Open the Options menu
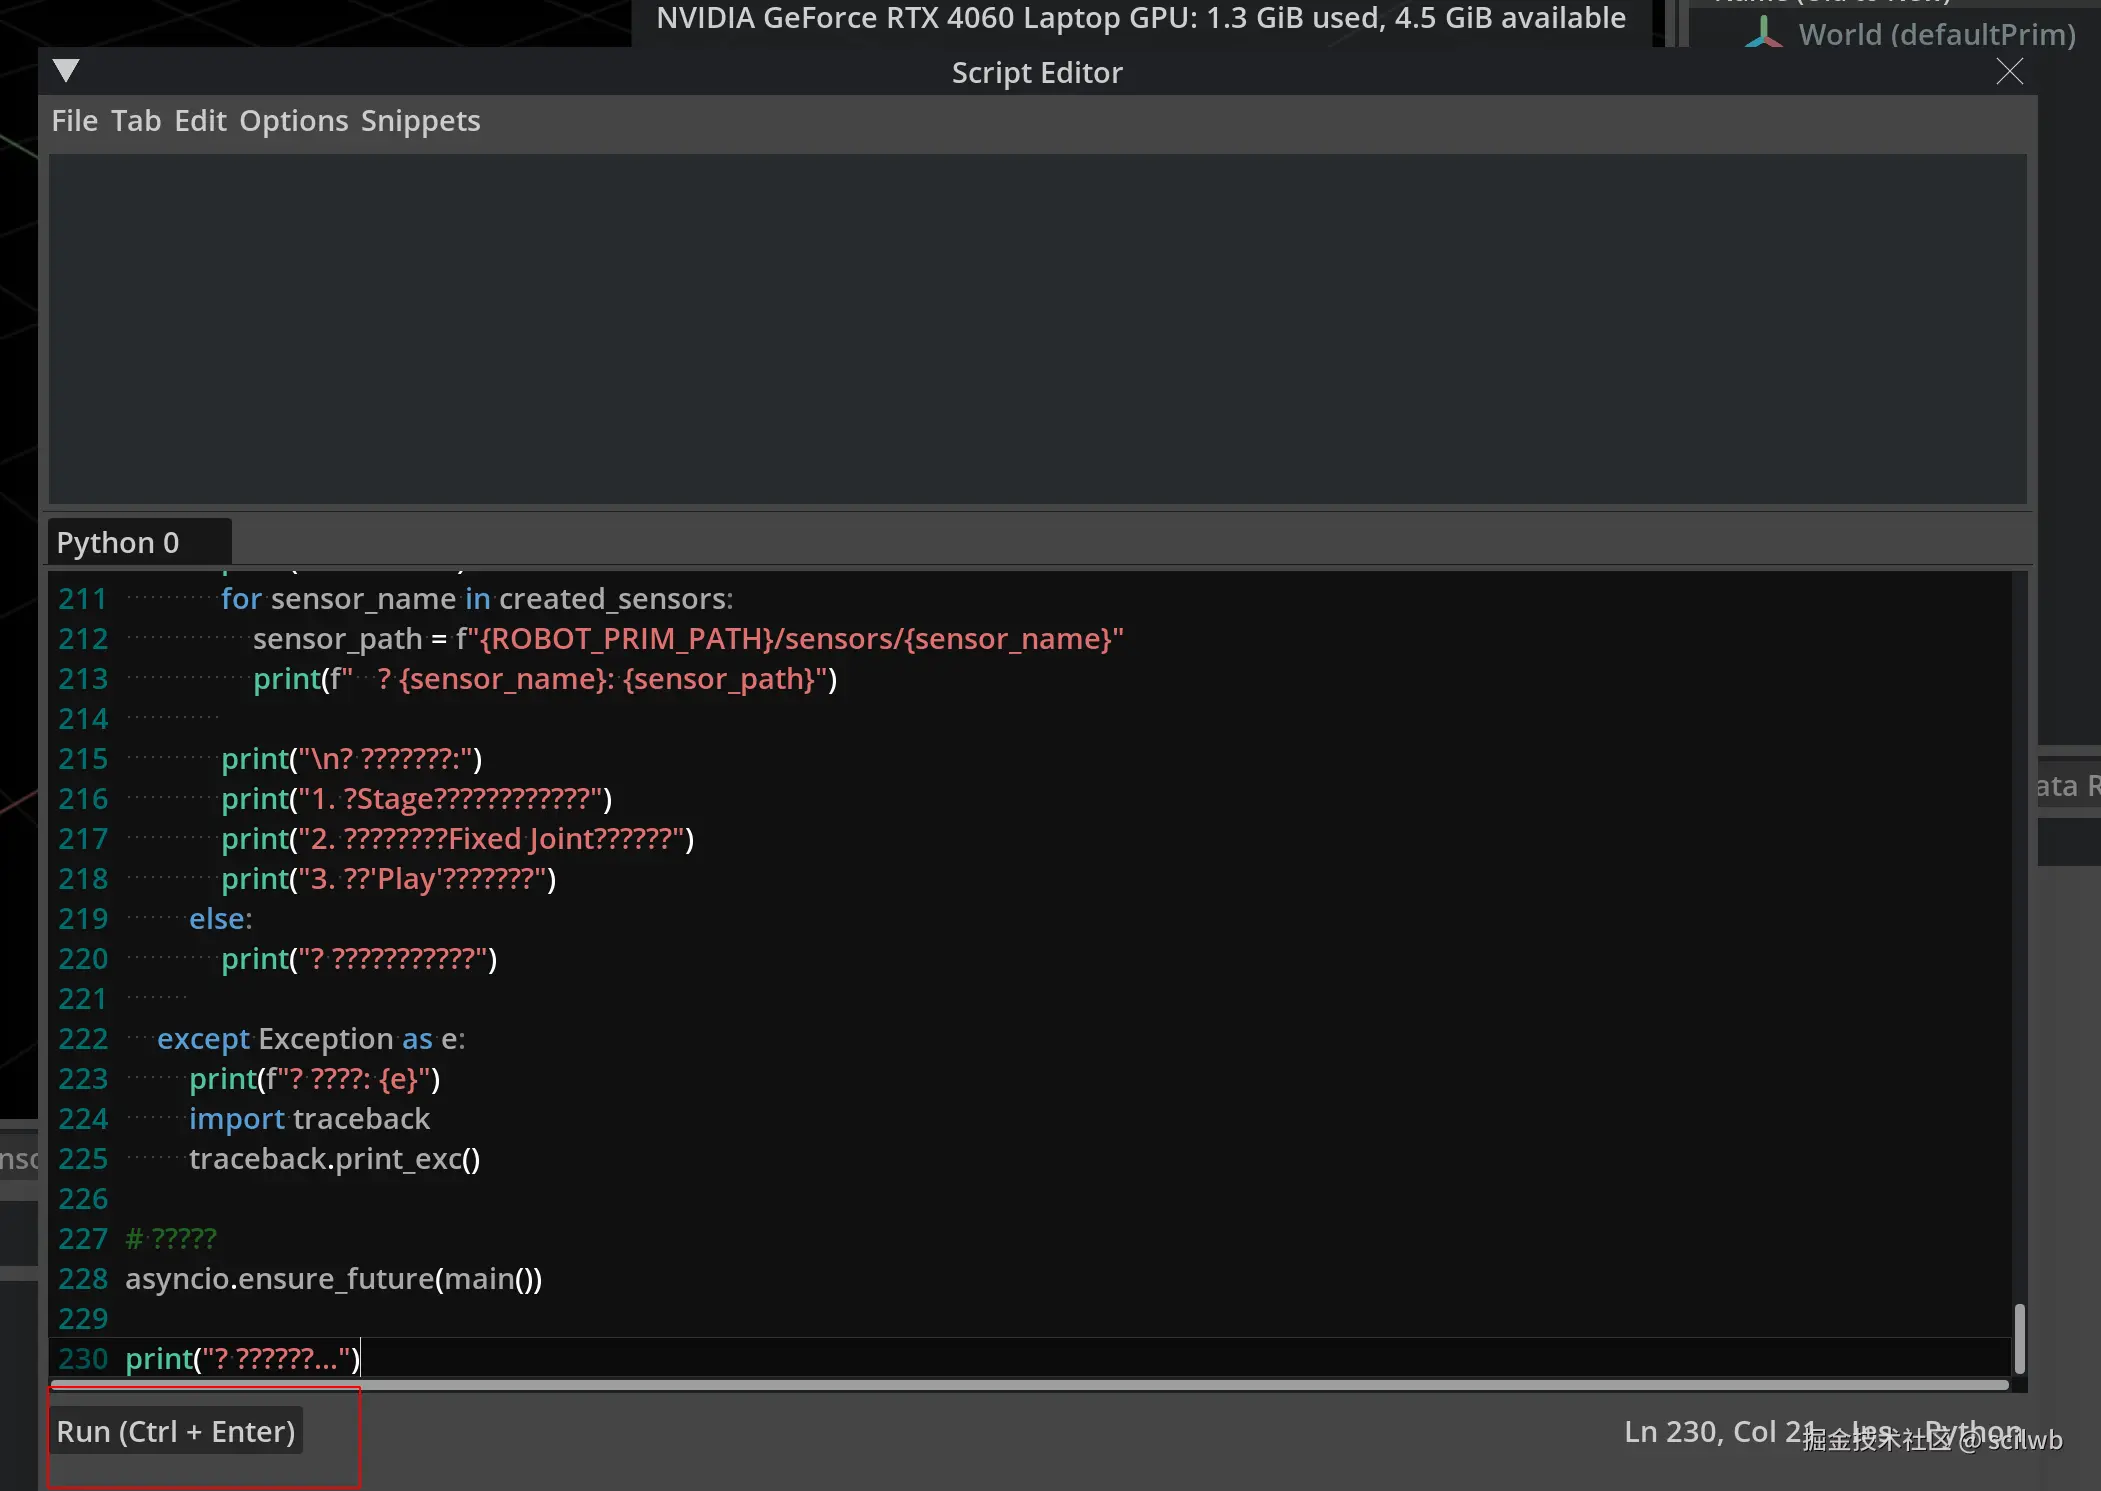This screenshot has width=2101, height=1491. tap(293, 121)
